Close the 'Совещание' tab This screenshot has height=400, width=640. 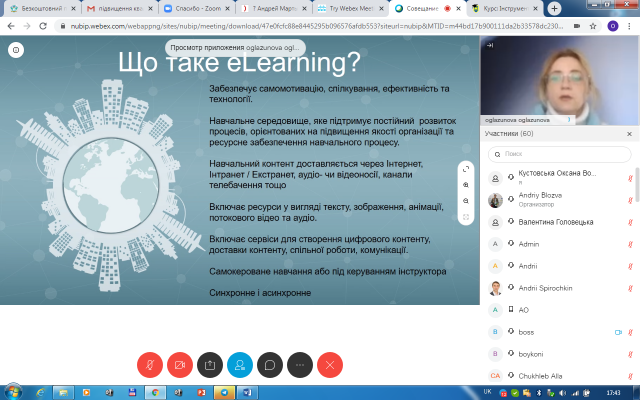click(x=458, y=9)
